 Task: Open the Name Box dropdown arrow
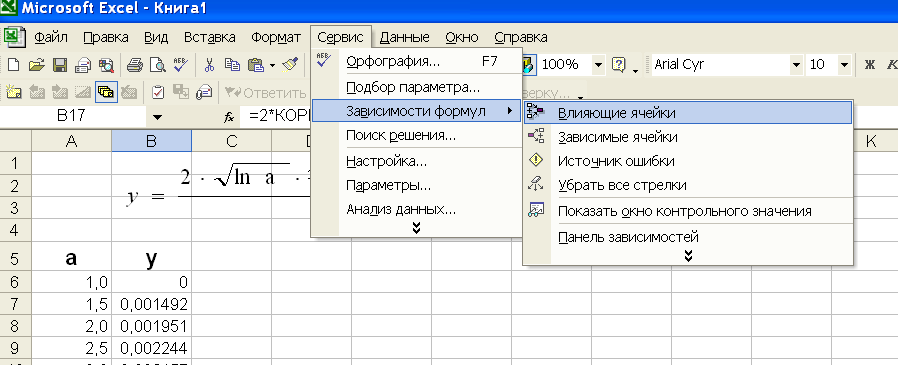pyautogui.click(x=158, y=117)
